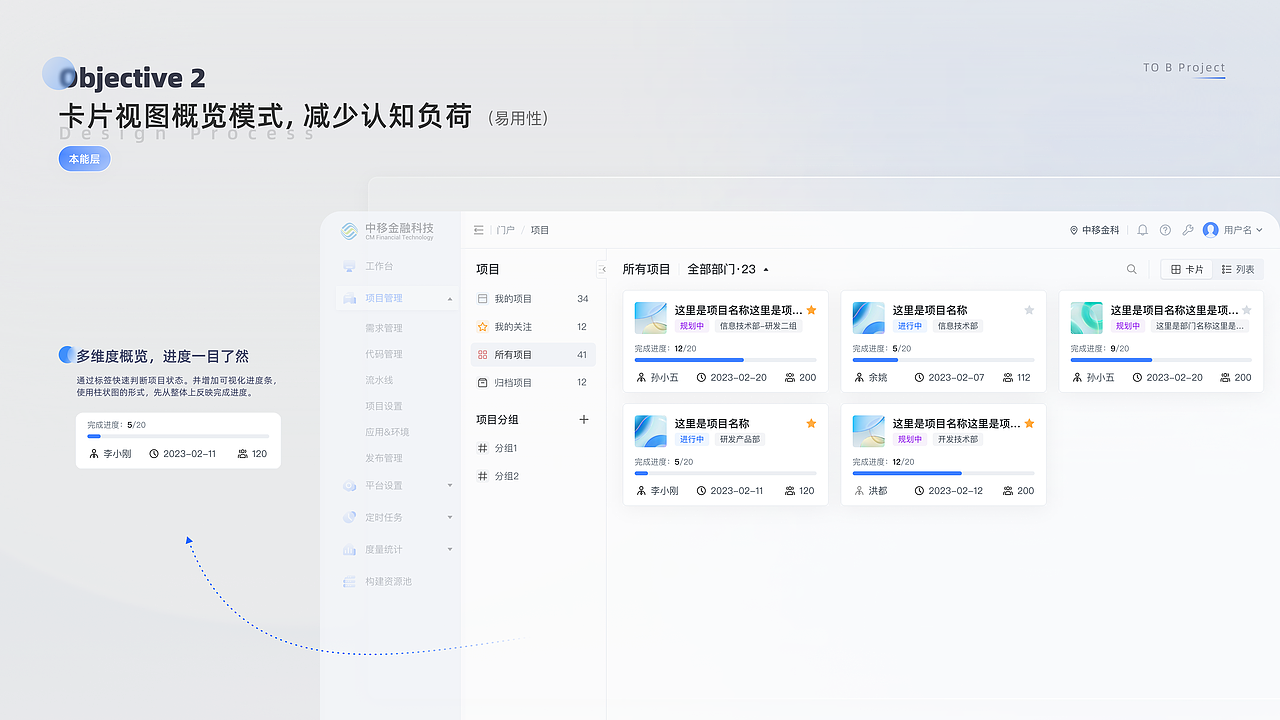Click the 项目 breadcrumb
This screenshot has width=1280, height=720.
click(540, 230)
